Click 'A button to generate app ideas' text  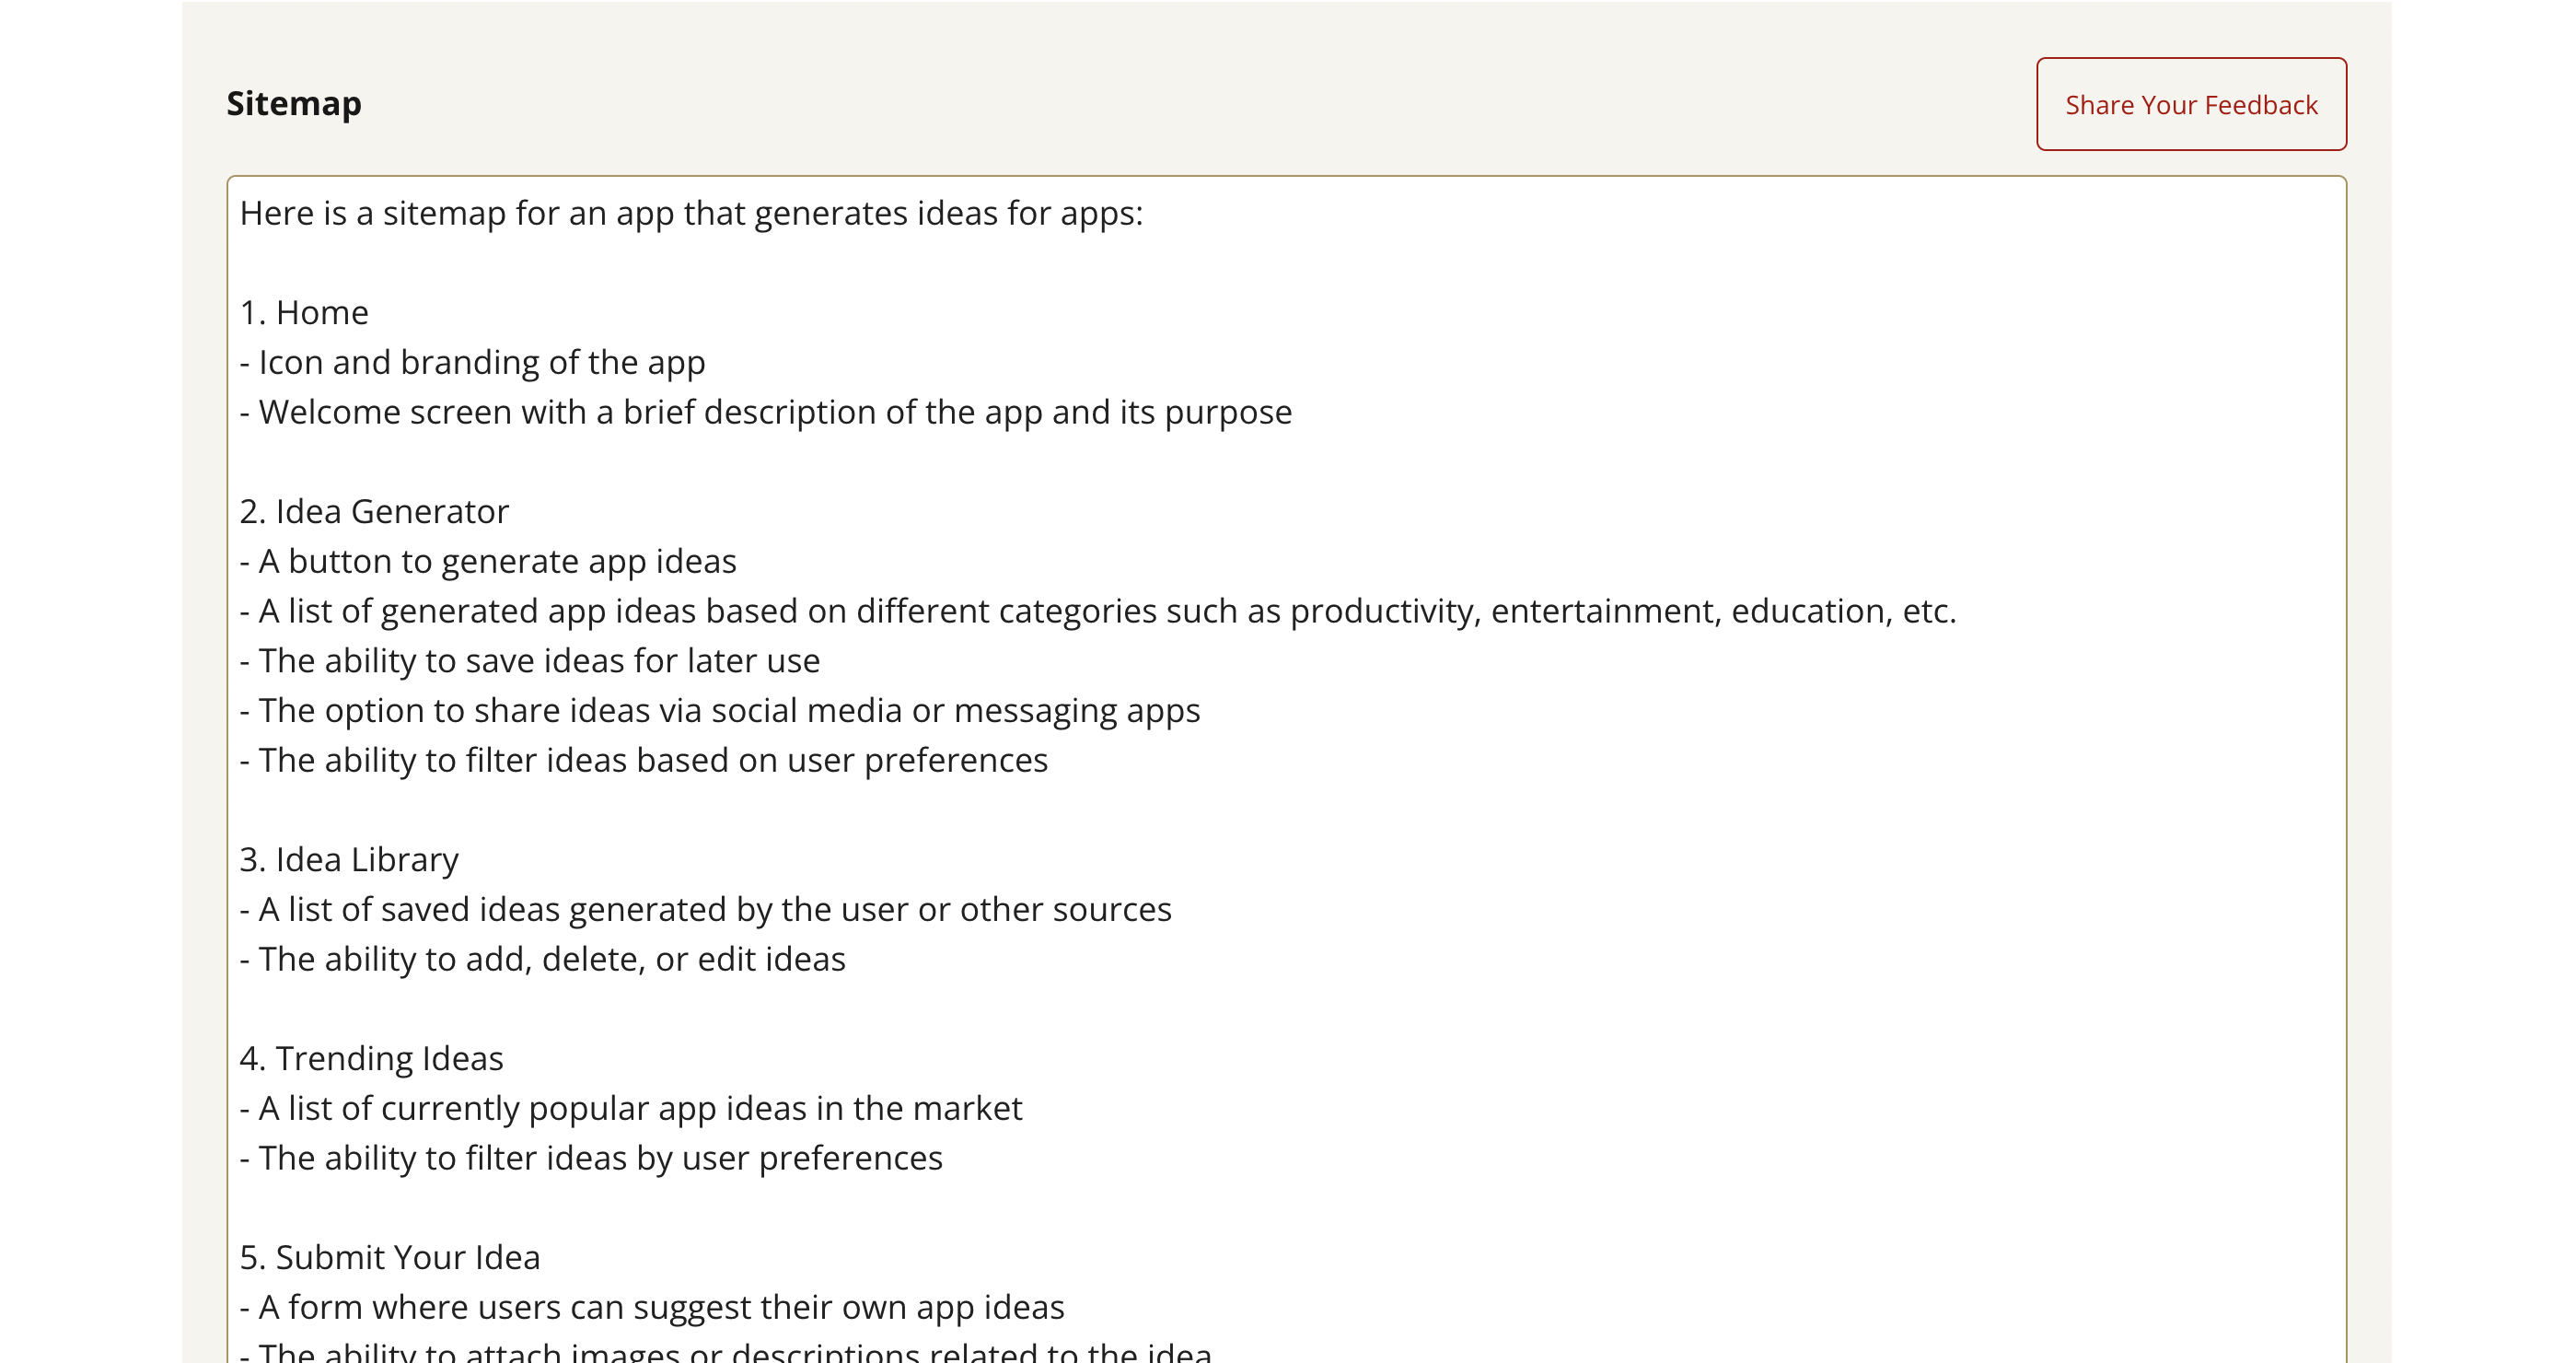click(x=488, y=561)
